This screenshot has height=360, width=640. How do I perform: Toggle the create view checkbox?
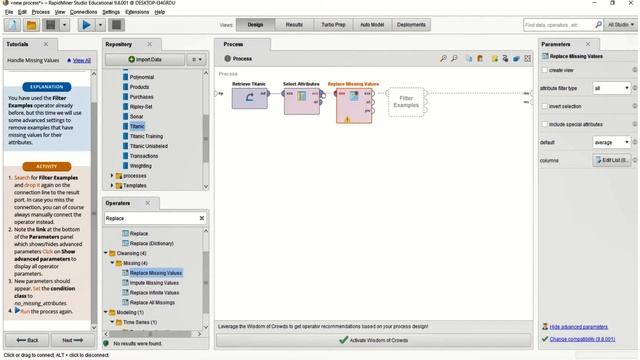click(x=544, y=70)
